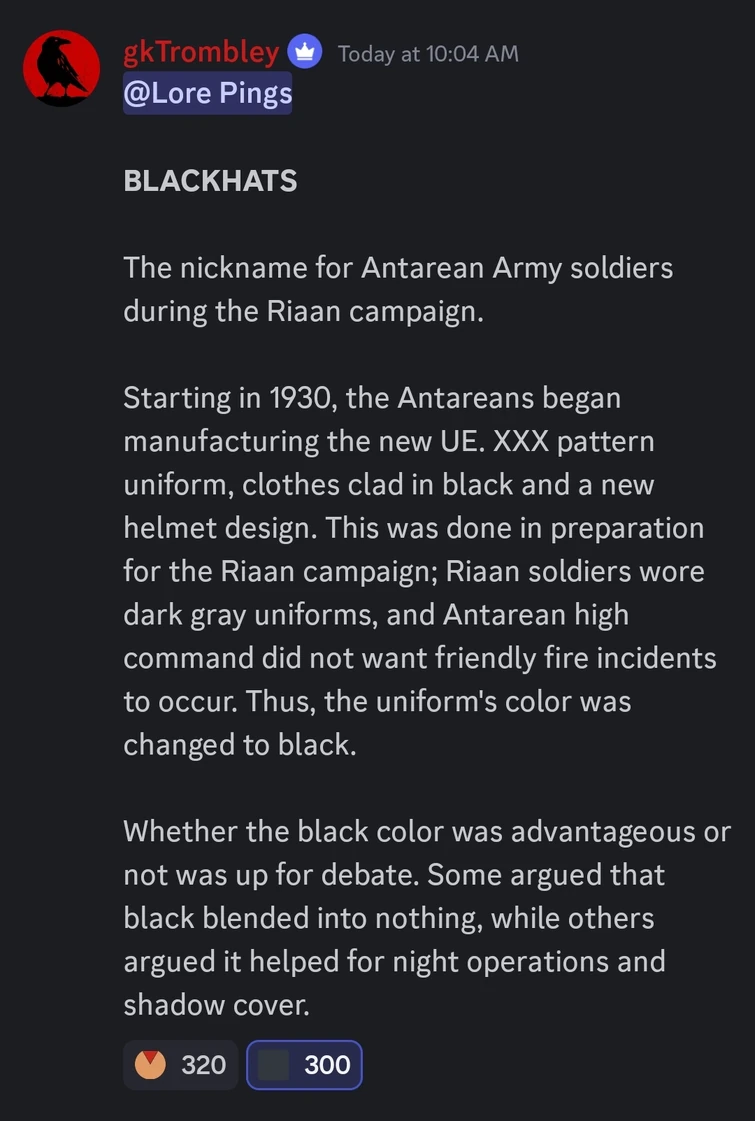Click the dark square emoji in the 300 reaction

click(274, 1065)
